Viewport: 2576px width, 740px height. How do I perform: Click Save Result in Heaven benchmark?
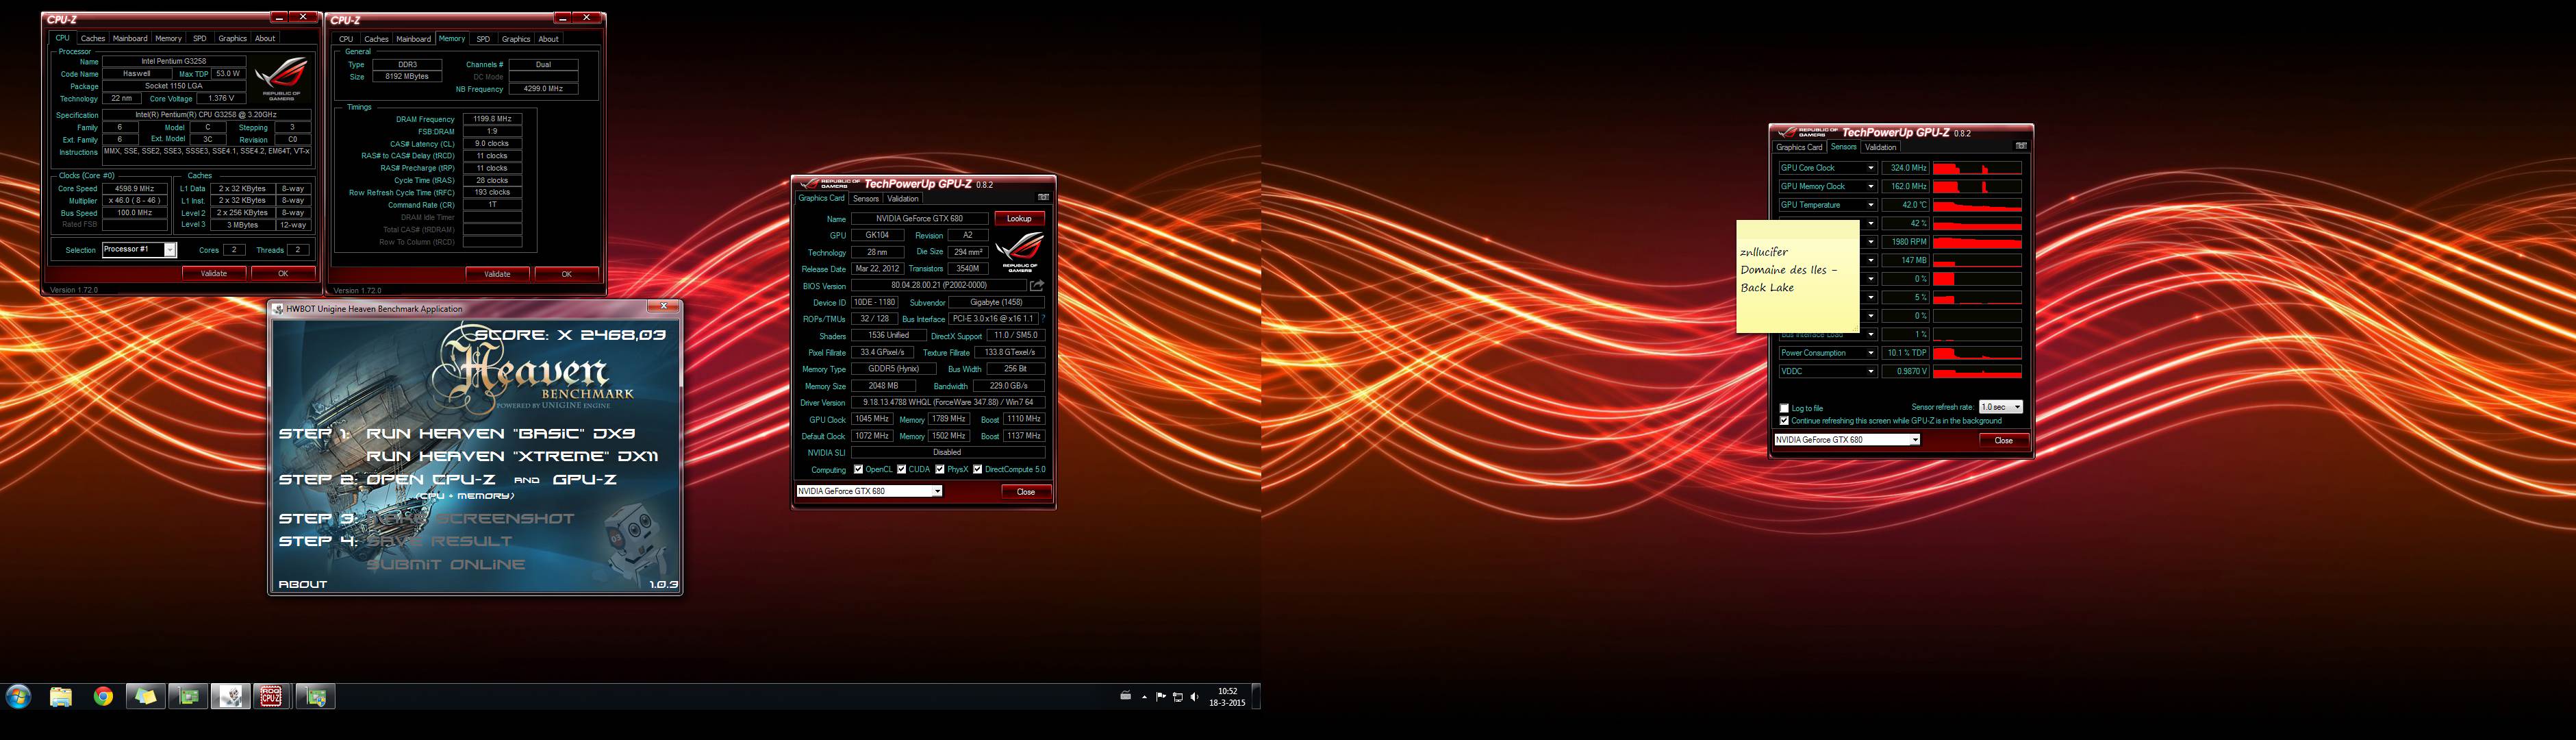pos(439,541)
